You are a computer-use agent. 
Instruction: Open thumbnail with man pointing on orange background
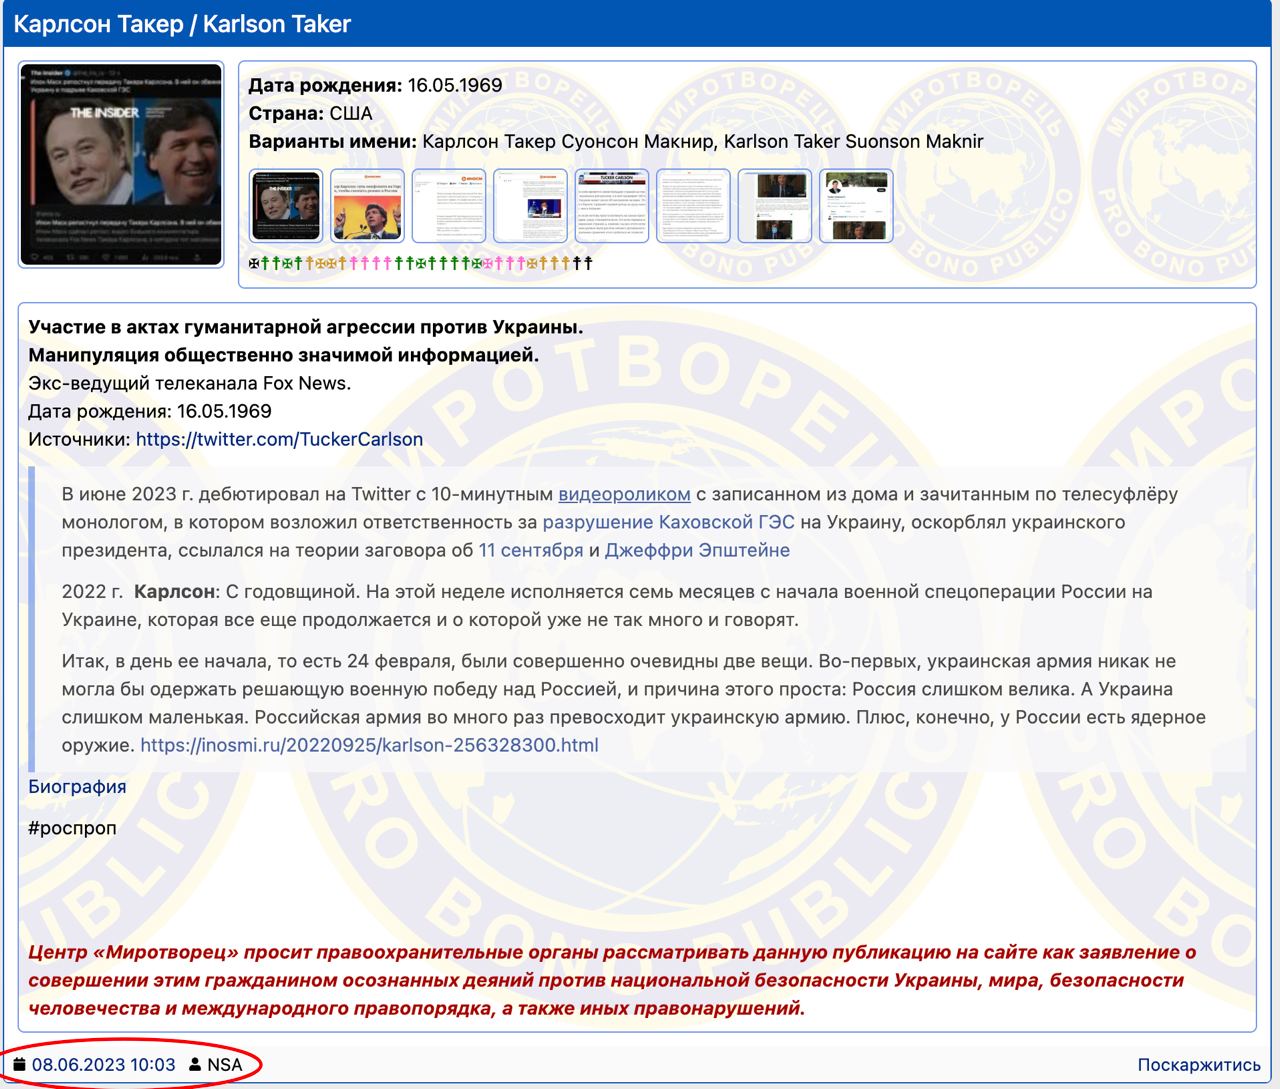point(367,206)
